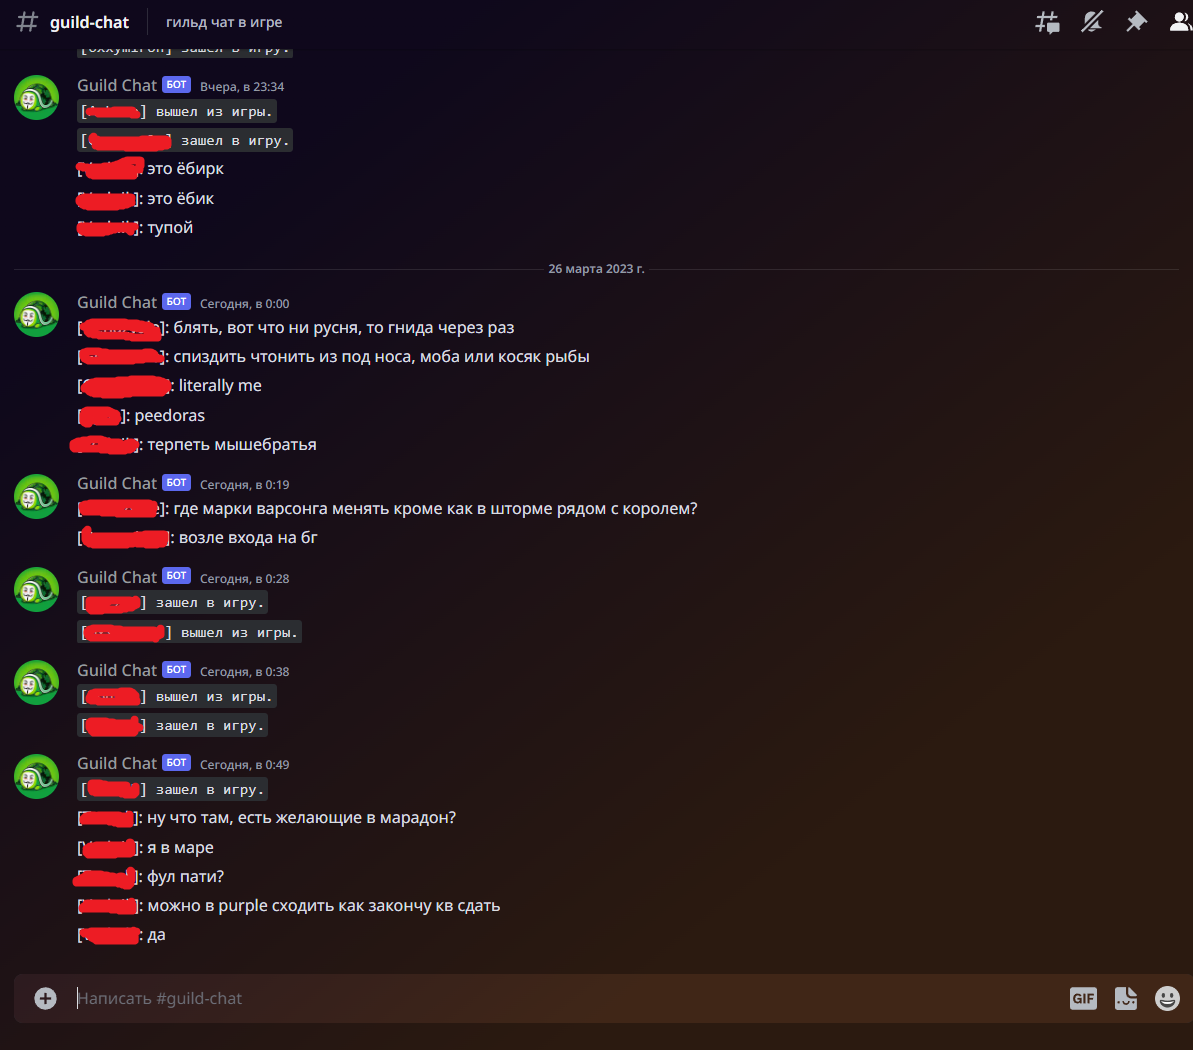Click Guild Chat username at 0:00 message
Screen dimensions: 1193x1050
pyautogui.click(x=116, y=302)
